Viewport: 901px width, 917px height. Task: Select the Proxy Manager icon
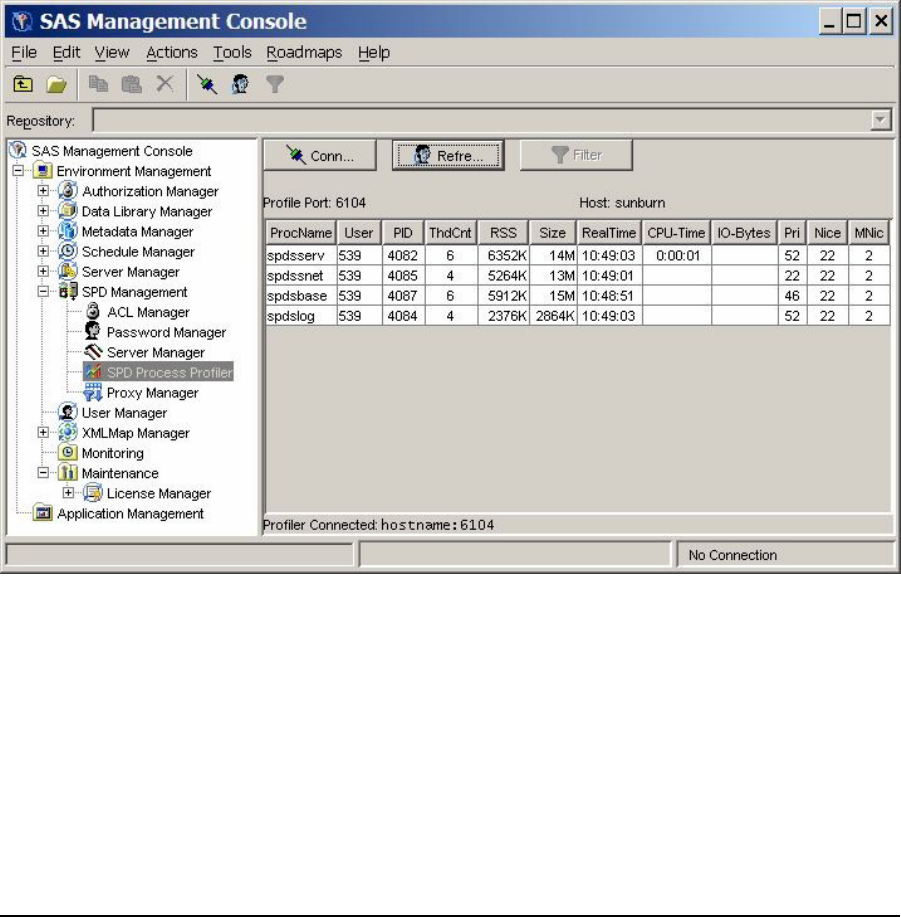pyautogui.click(x=93, y=392)
